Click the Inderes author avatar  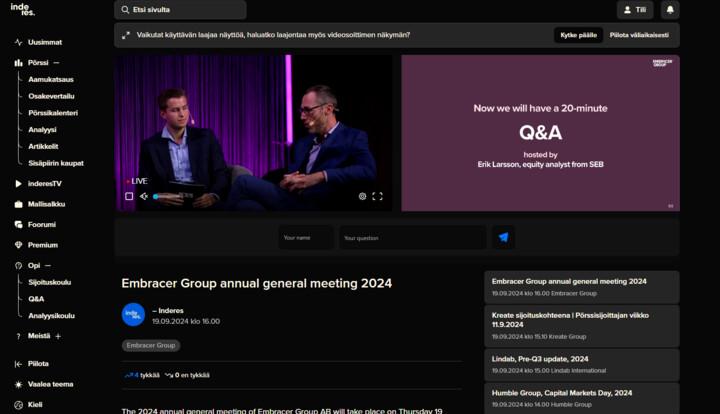[133, 314]
